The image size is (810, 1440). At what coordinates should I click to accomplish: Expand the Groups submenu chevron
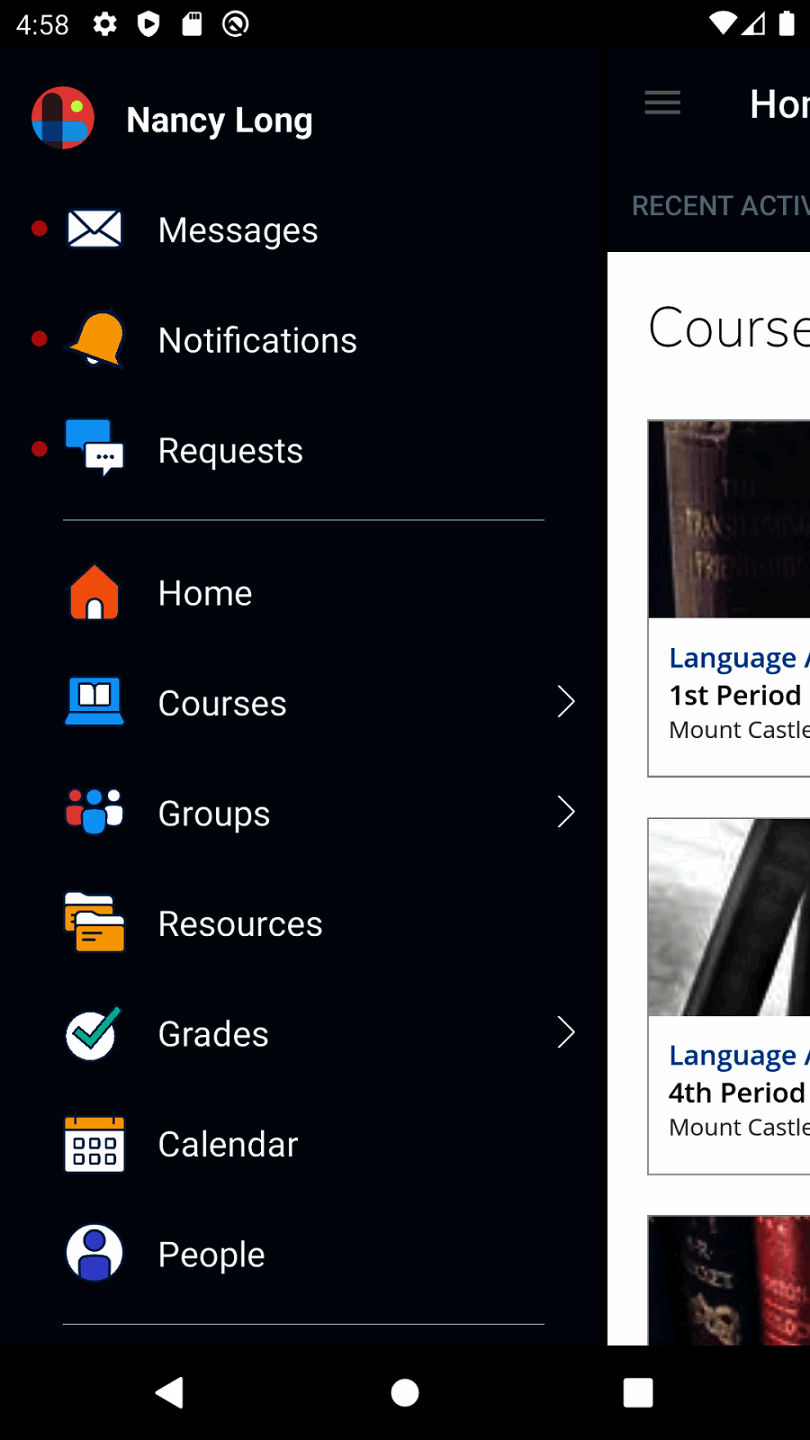pos(566,812)
